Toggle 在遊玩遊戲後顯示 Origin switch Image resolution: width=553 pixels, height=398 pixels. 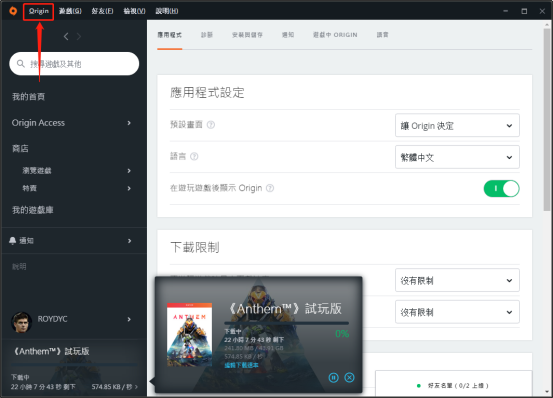point(501,189)
